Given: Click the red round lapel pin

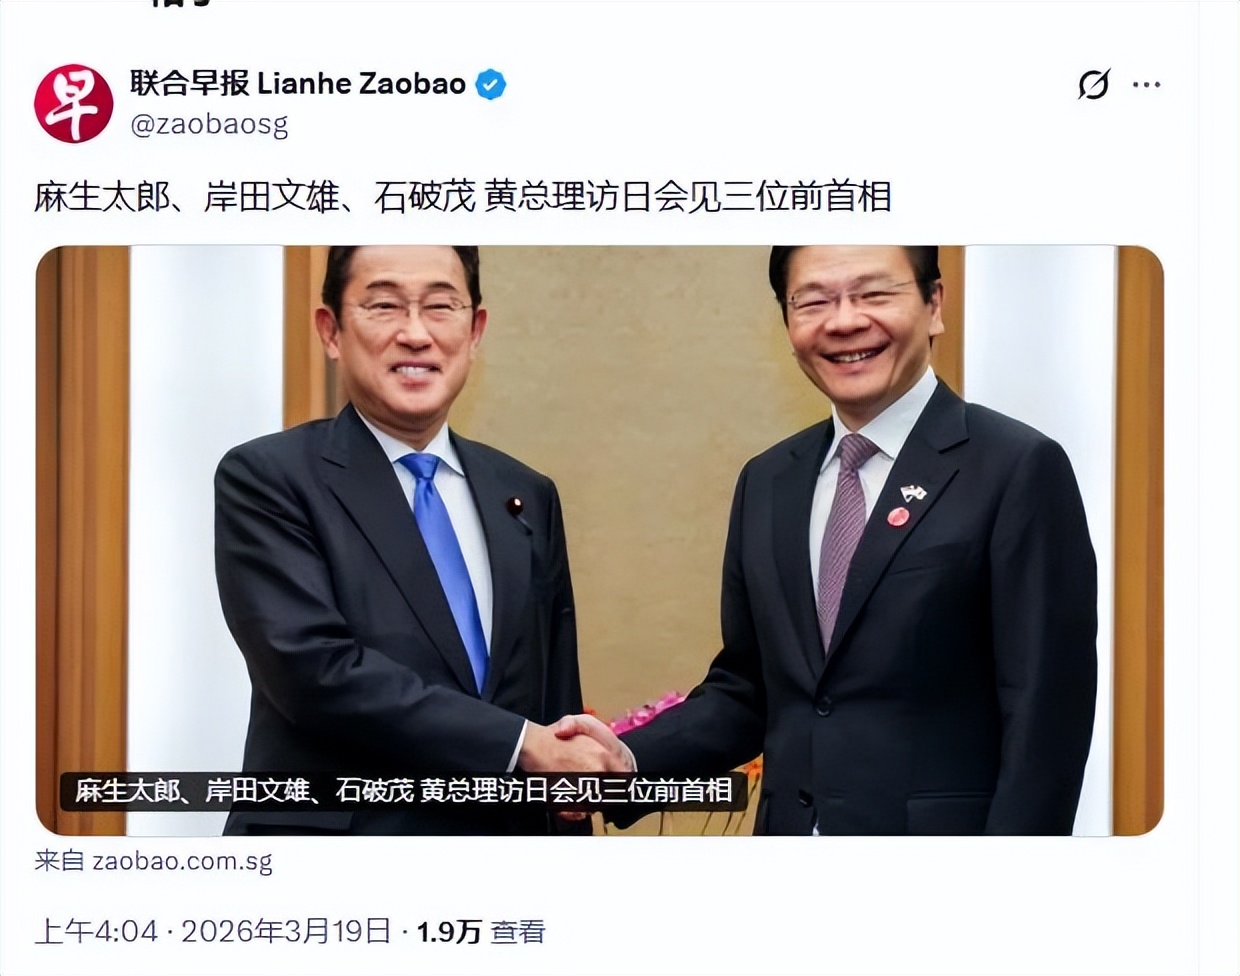Looking at the screenshot, I should 898,516.
